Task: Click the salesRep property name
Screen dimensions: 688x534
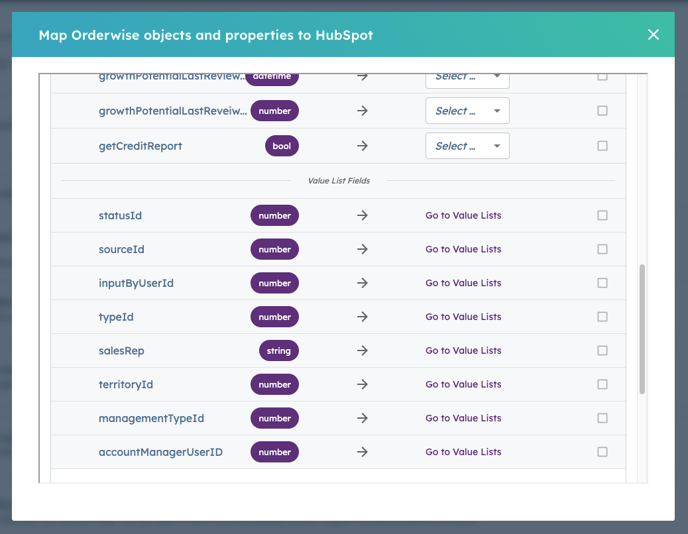Action: 122,351
